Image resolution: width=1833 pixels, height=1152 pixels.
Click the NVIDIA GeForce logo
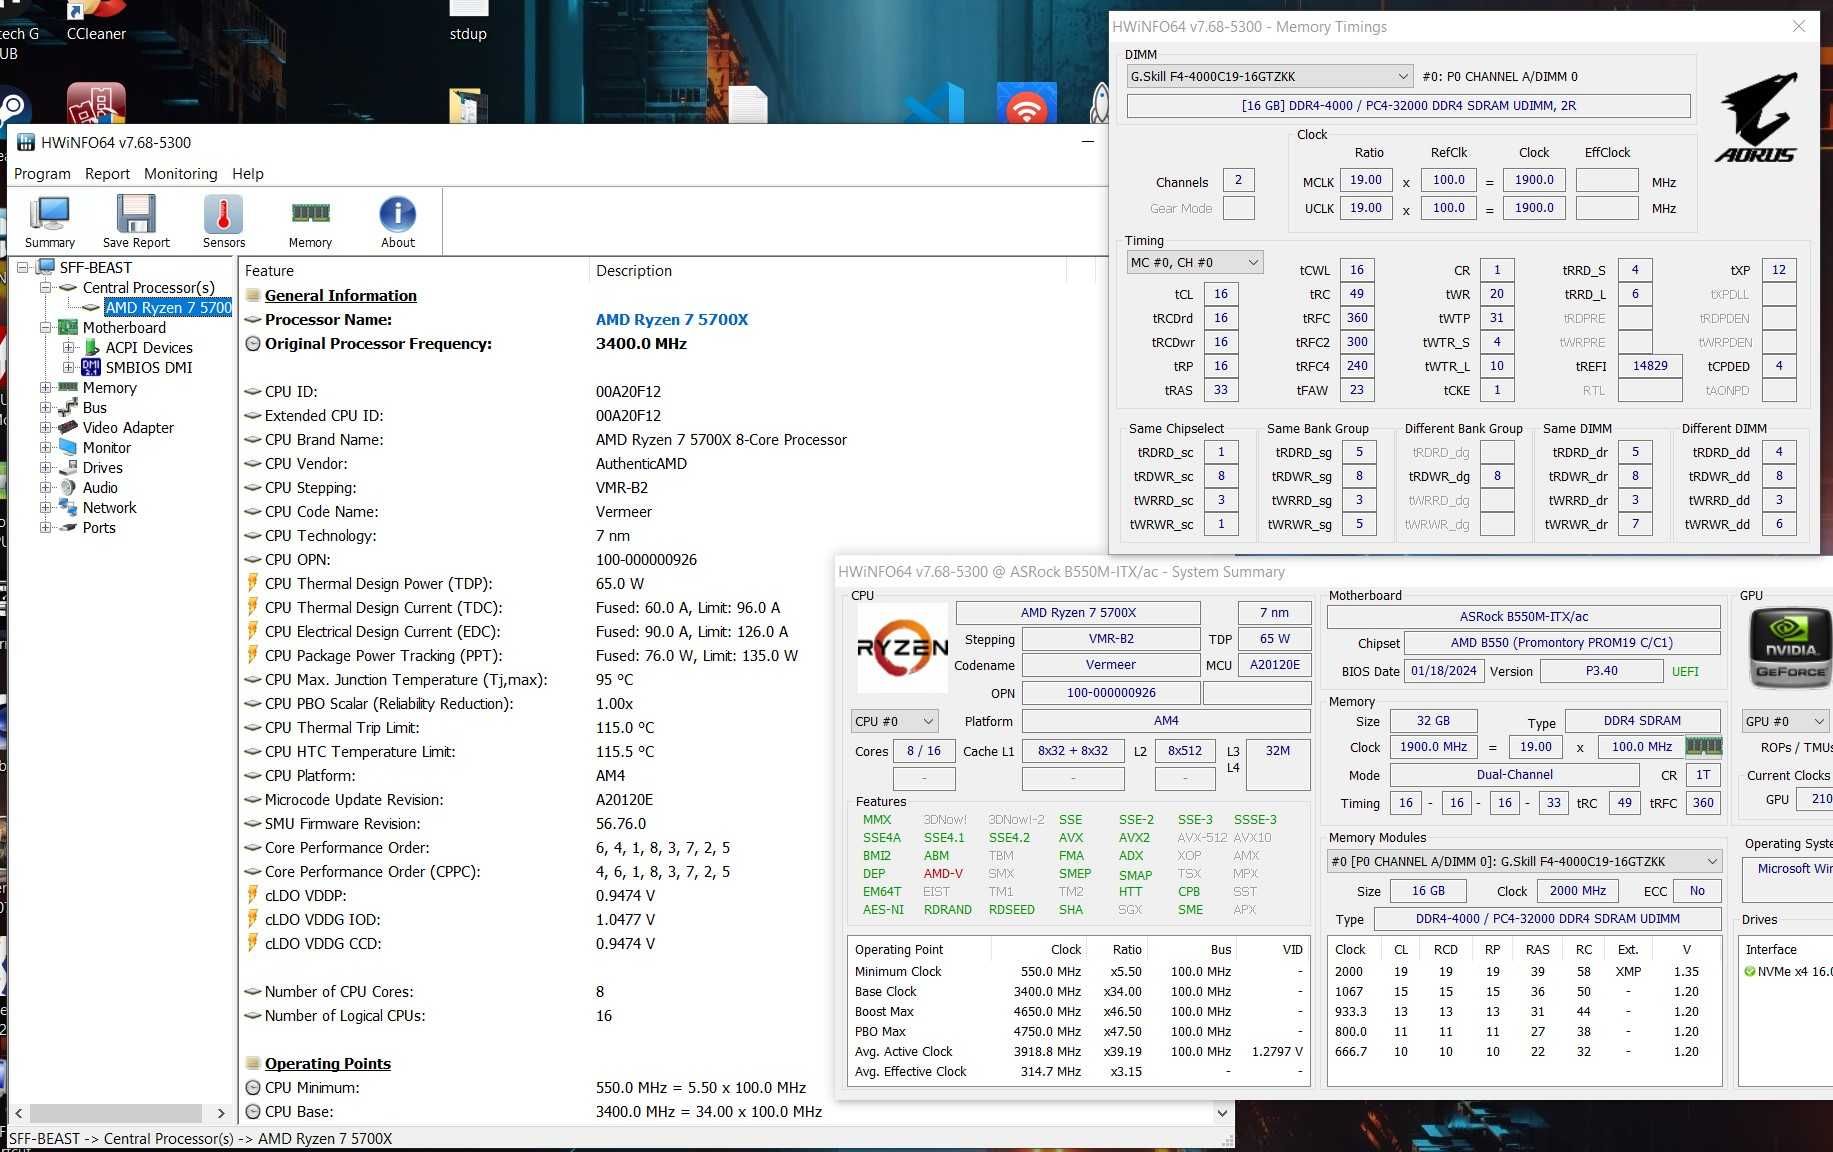click(x=1790, y=648)
